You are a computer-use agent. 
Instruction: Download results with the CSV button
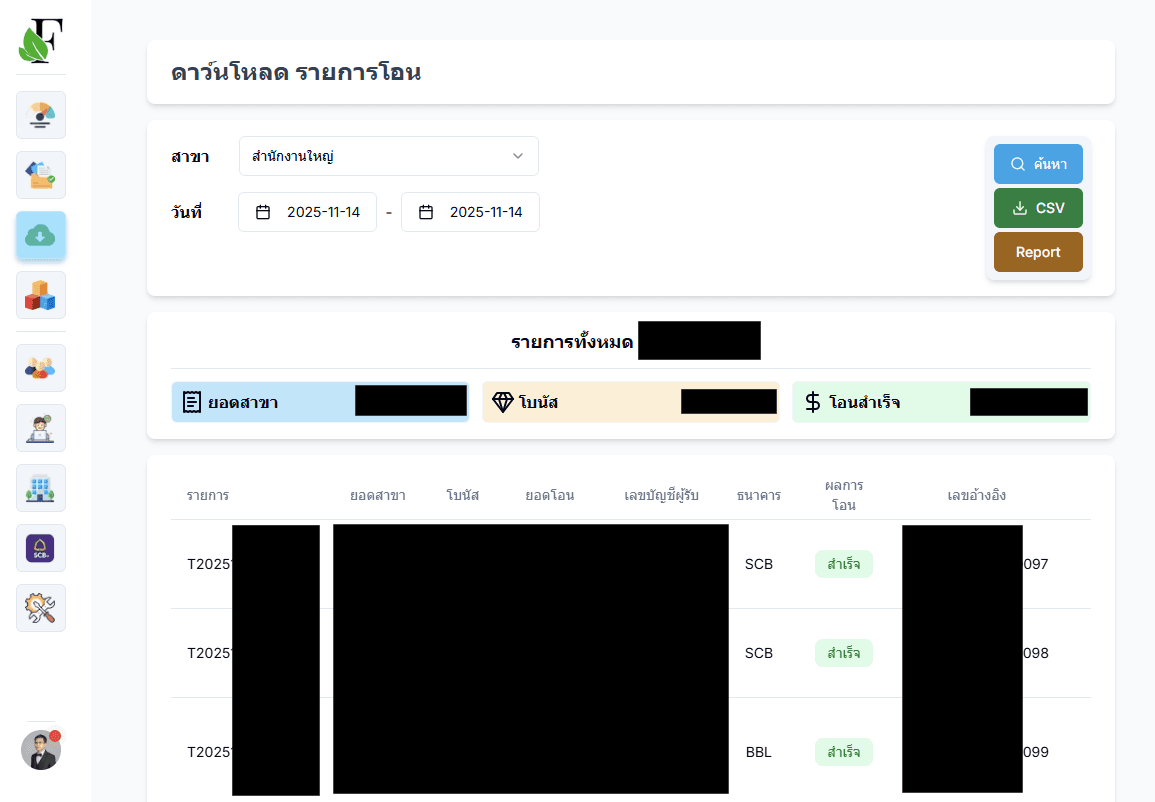tap(1038, 208)
